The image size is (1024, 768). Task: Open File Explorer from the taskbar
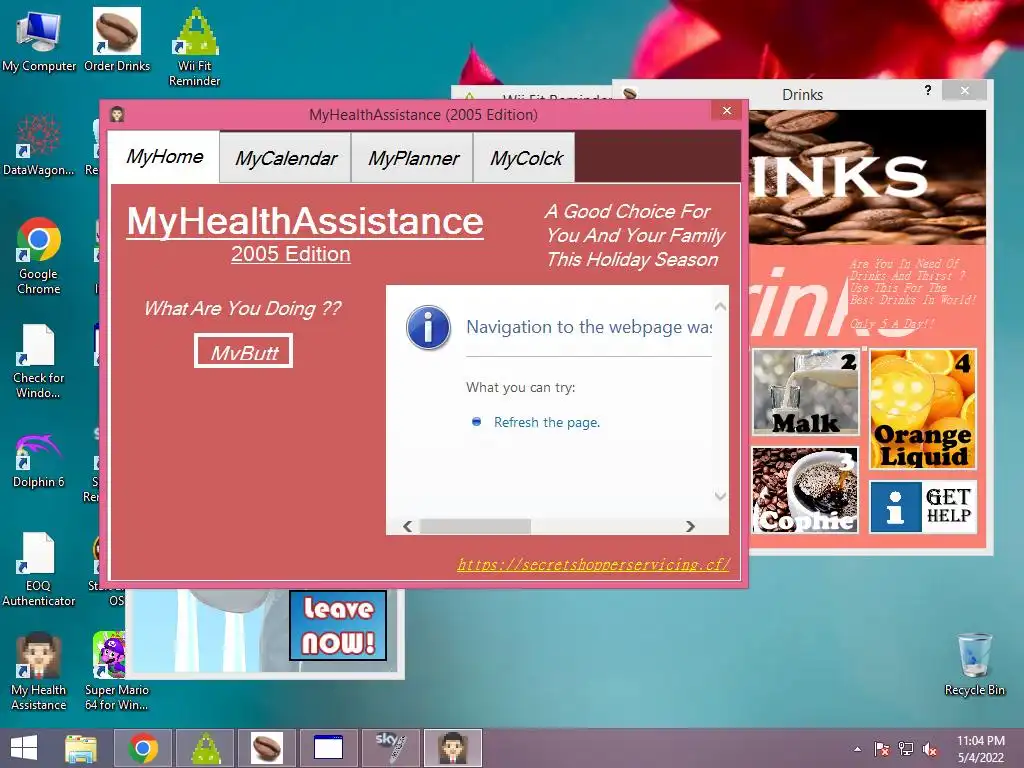tap(81, 748)
